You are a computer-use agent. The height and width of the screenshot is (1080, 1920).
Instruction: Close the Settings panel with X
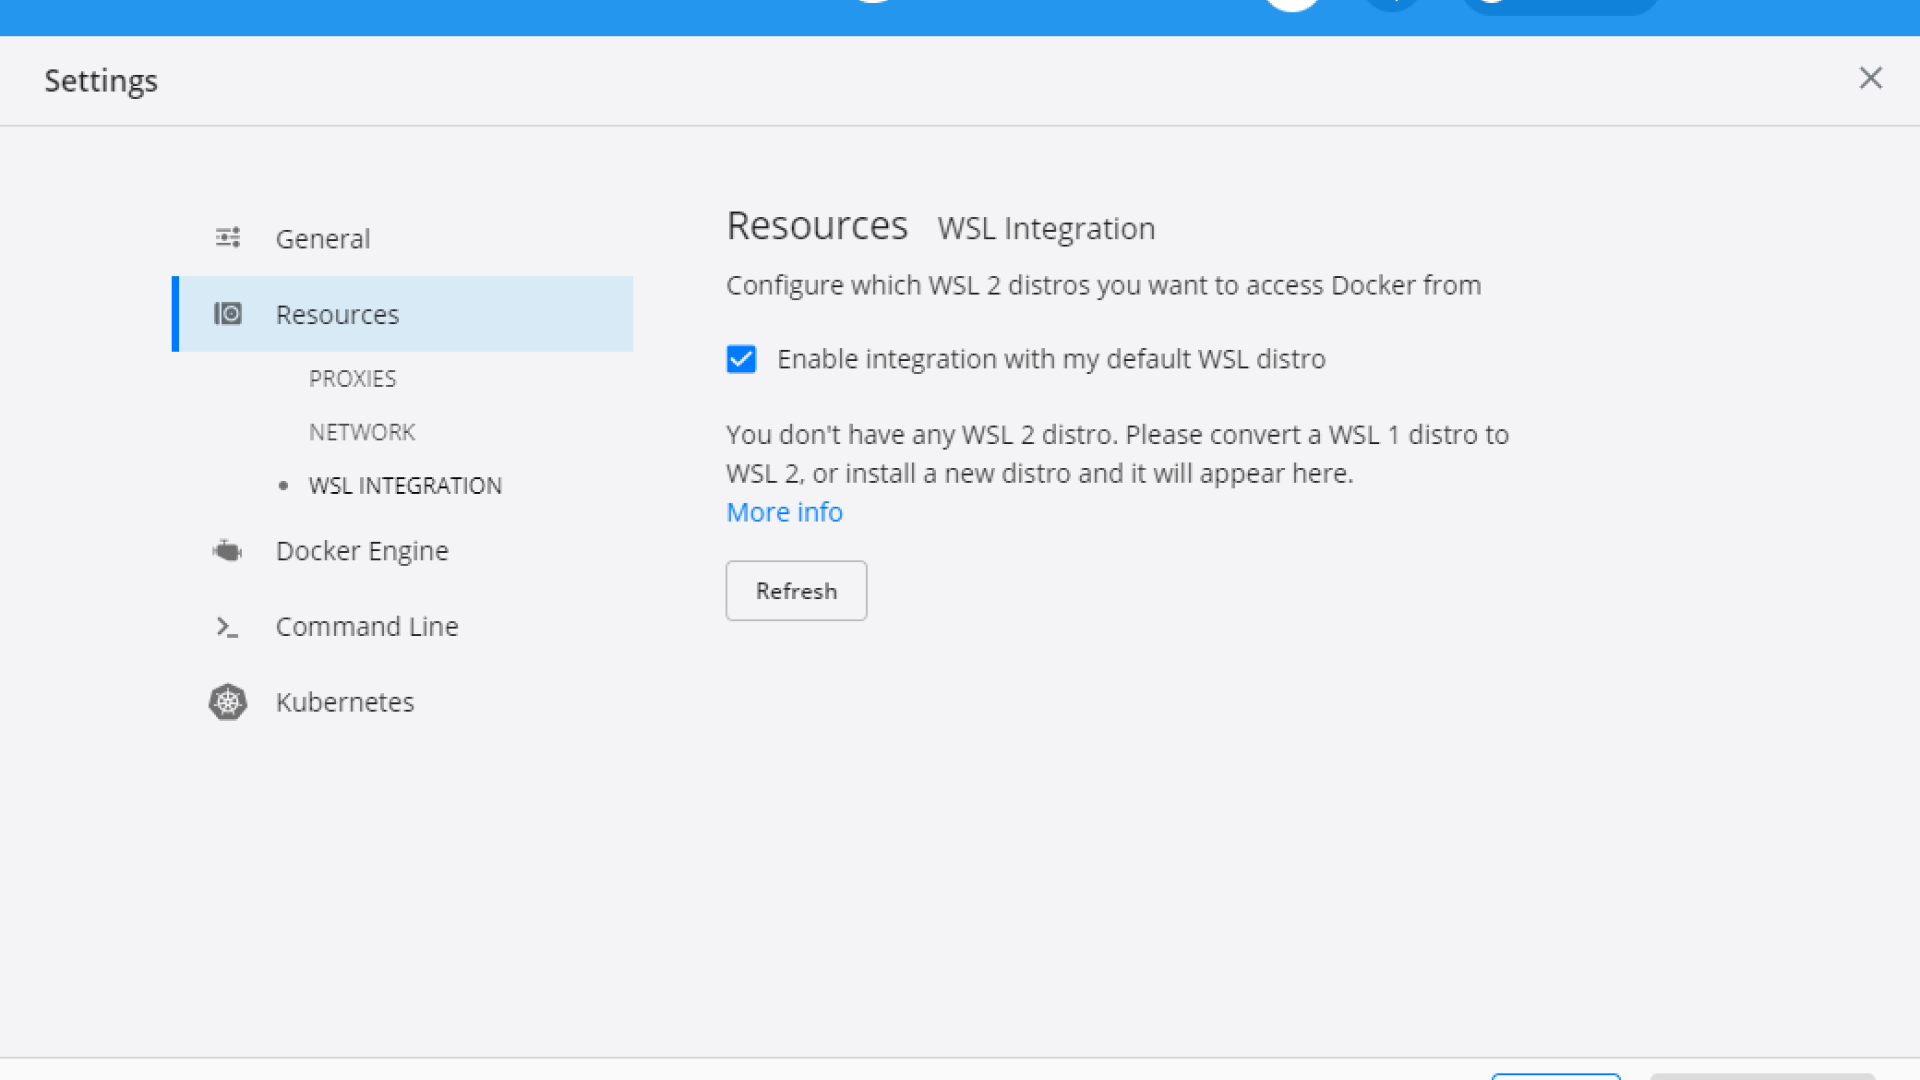1870,78
